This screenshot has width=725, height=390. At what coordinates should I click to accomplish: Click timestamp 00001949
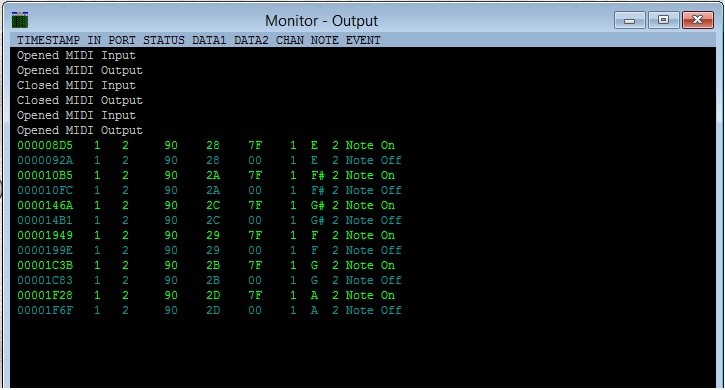coord(45,235)
